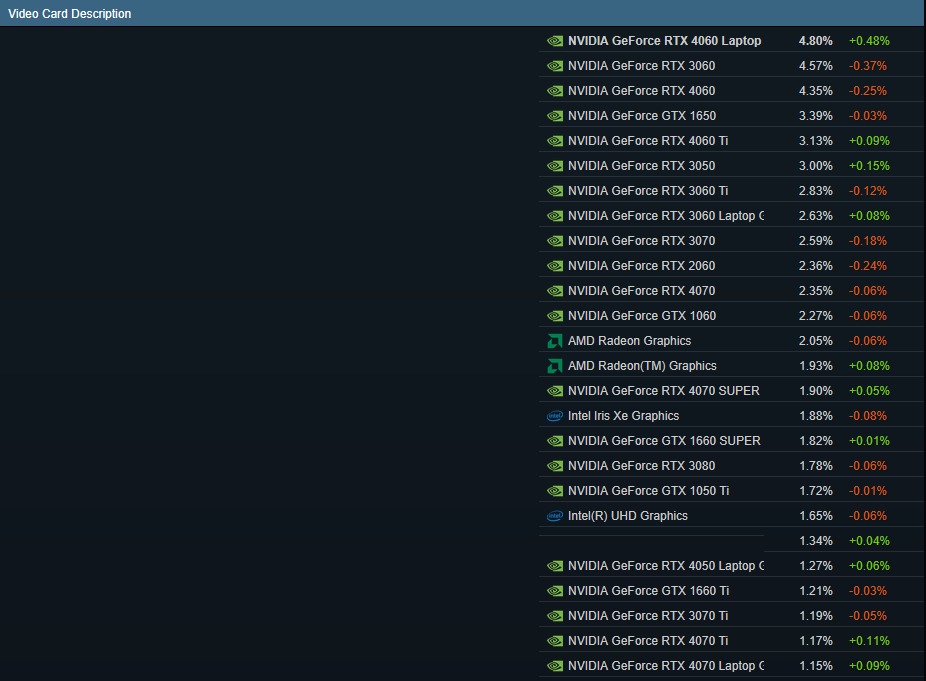Click the NVIDIA logo beside RTX 3070 Ti

pos(555,616)
